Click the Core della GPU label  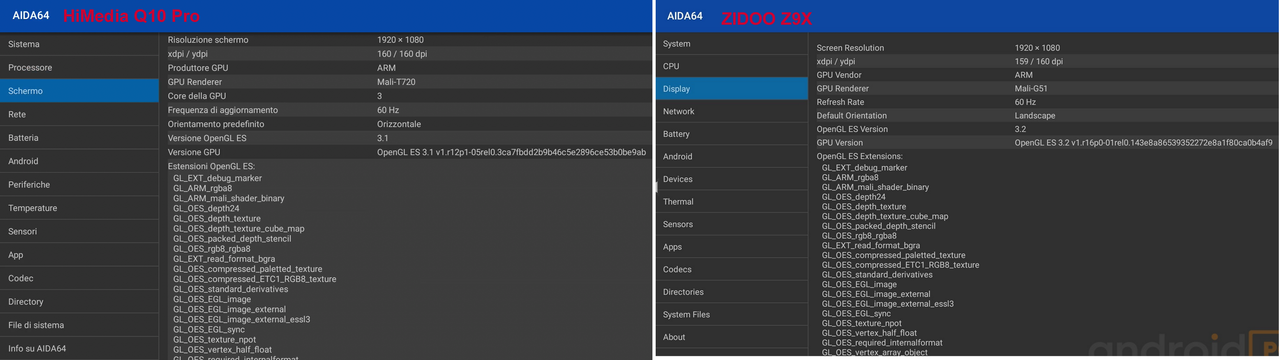point(197,96)
